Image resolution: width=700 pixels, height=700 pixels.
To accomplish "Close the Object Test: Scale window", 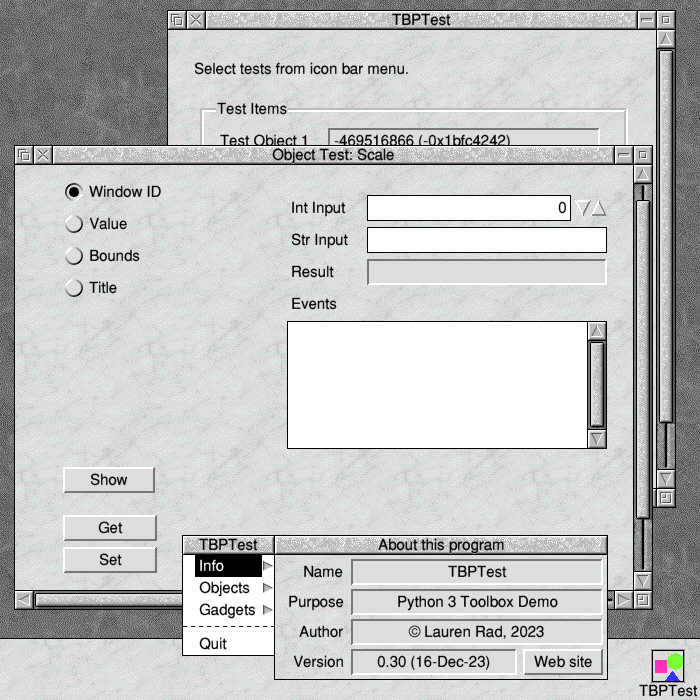I will [43, 155].
